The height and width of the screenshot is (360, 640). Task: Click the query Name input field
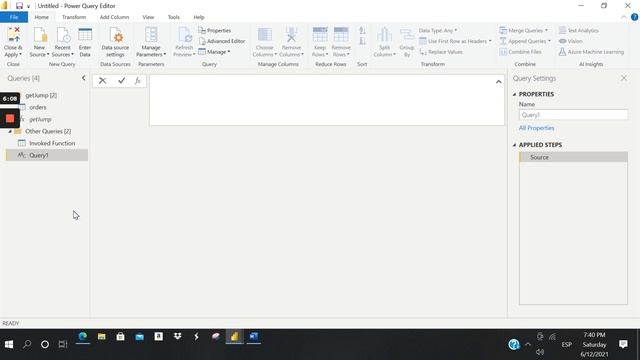(573, 115)
